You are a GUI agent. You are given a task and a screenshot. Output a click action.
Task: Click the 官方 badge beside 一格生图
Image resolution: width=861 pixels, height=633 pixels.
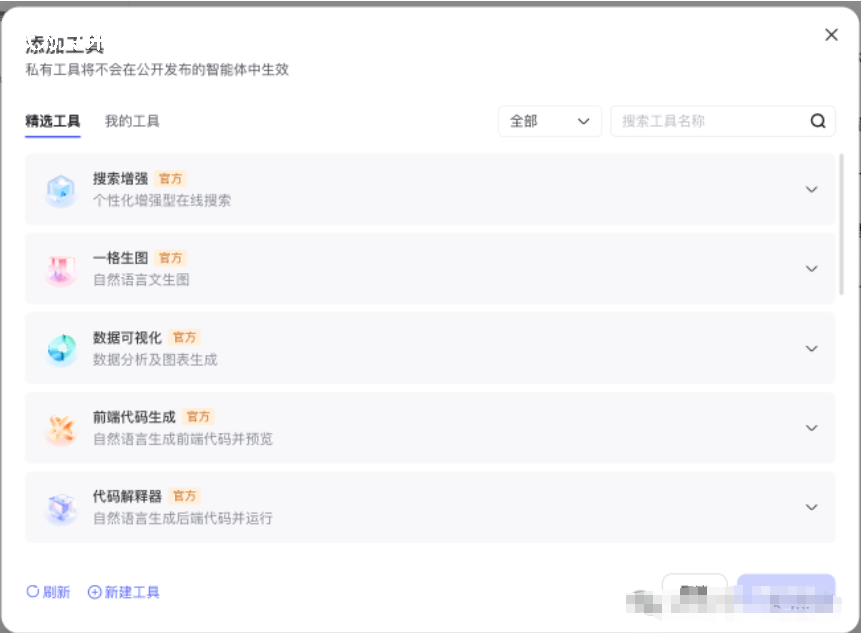[170, 258]
